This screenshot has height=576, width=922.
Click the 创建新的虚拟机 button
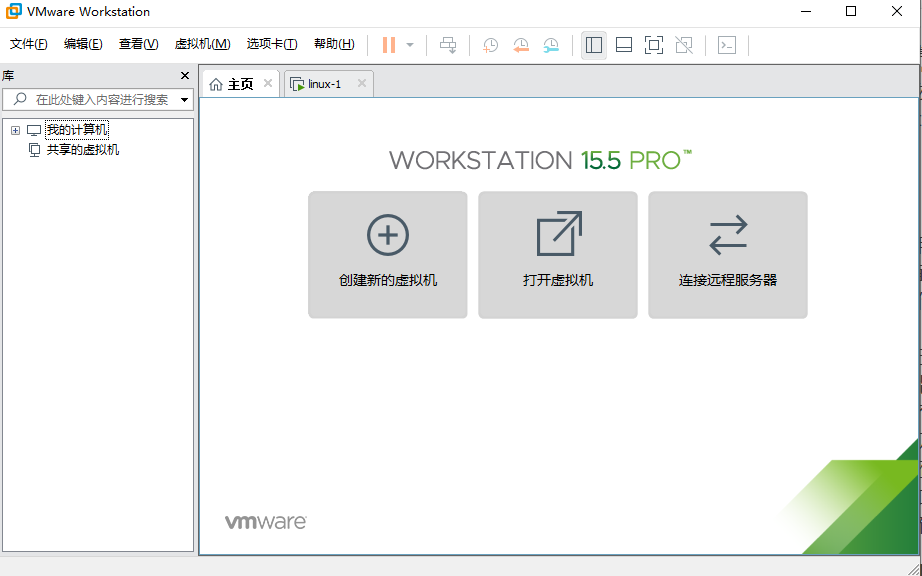click(x=388, y=255)
